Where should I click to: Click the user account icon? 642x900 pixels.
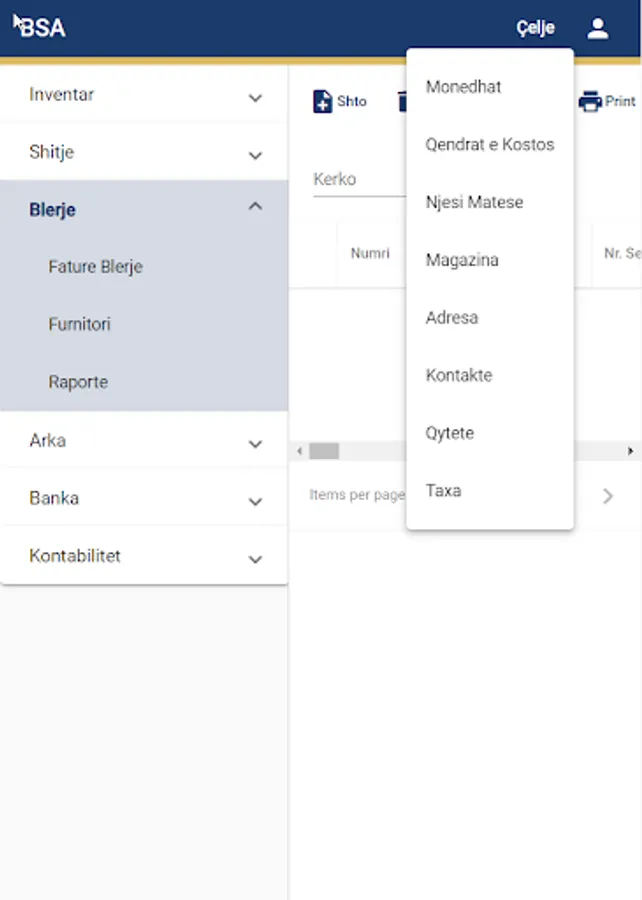click(x=598, y=28)
